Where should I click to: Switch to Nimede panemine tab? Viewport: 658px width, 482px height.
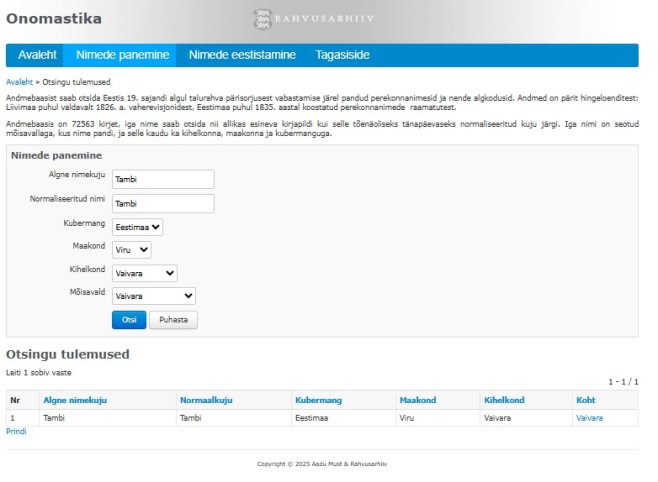(x=119, y=55)
